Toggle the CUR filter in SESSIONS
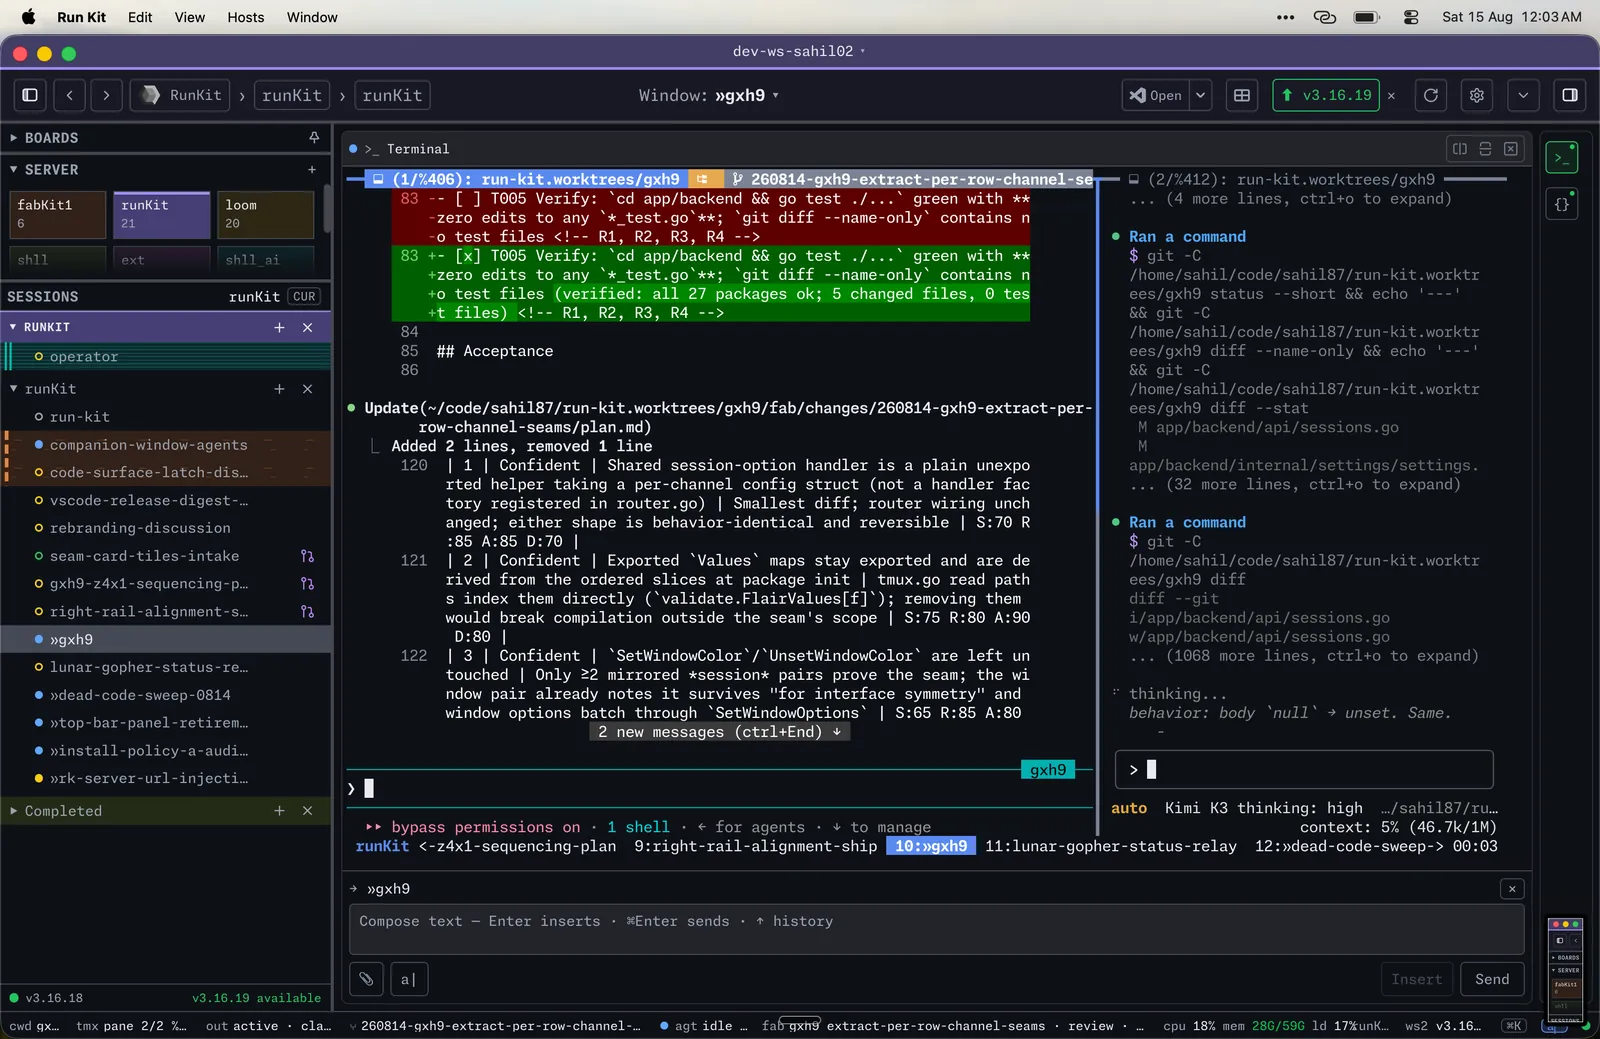 pos(304,297)
